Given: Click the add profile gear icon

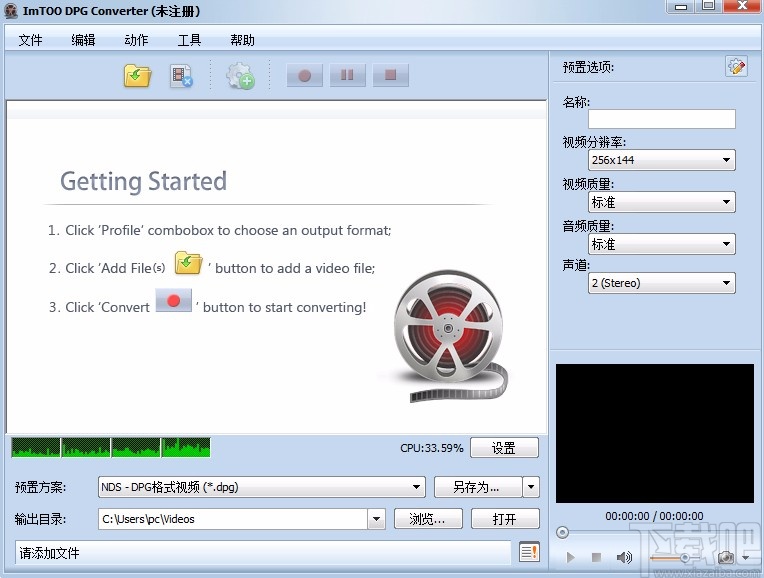Looking at the screenshot, I should (x=240, y=76).
